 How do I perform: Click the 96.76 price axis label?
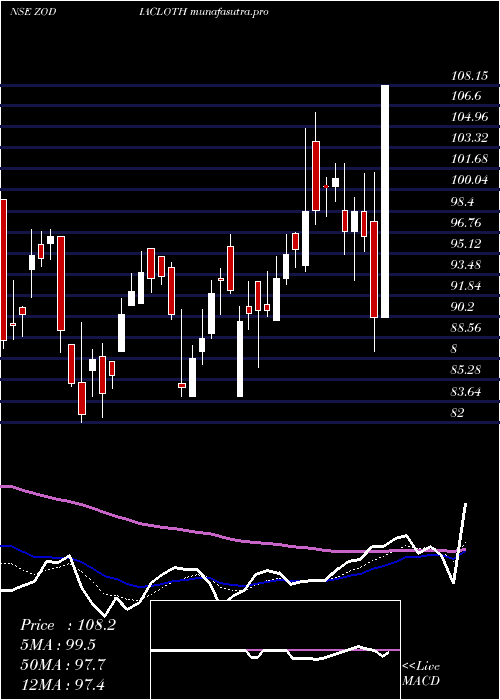click(x=467, y=224)
